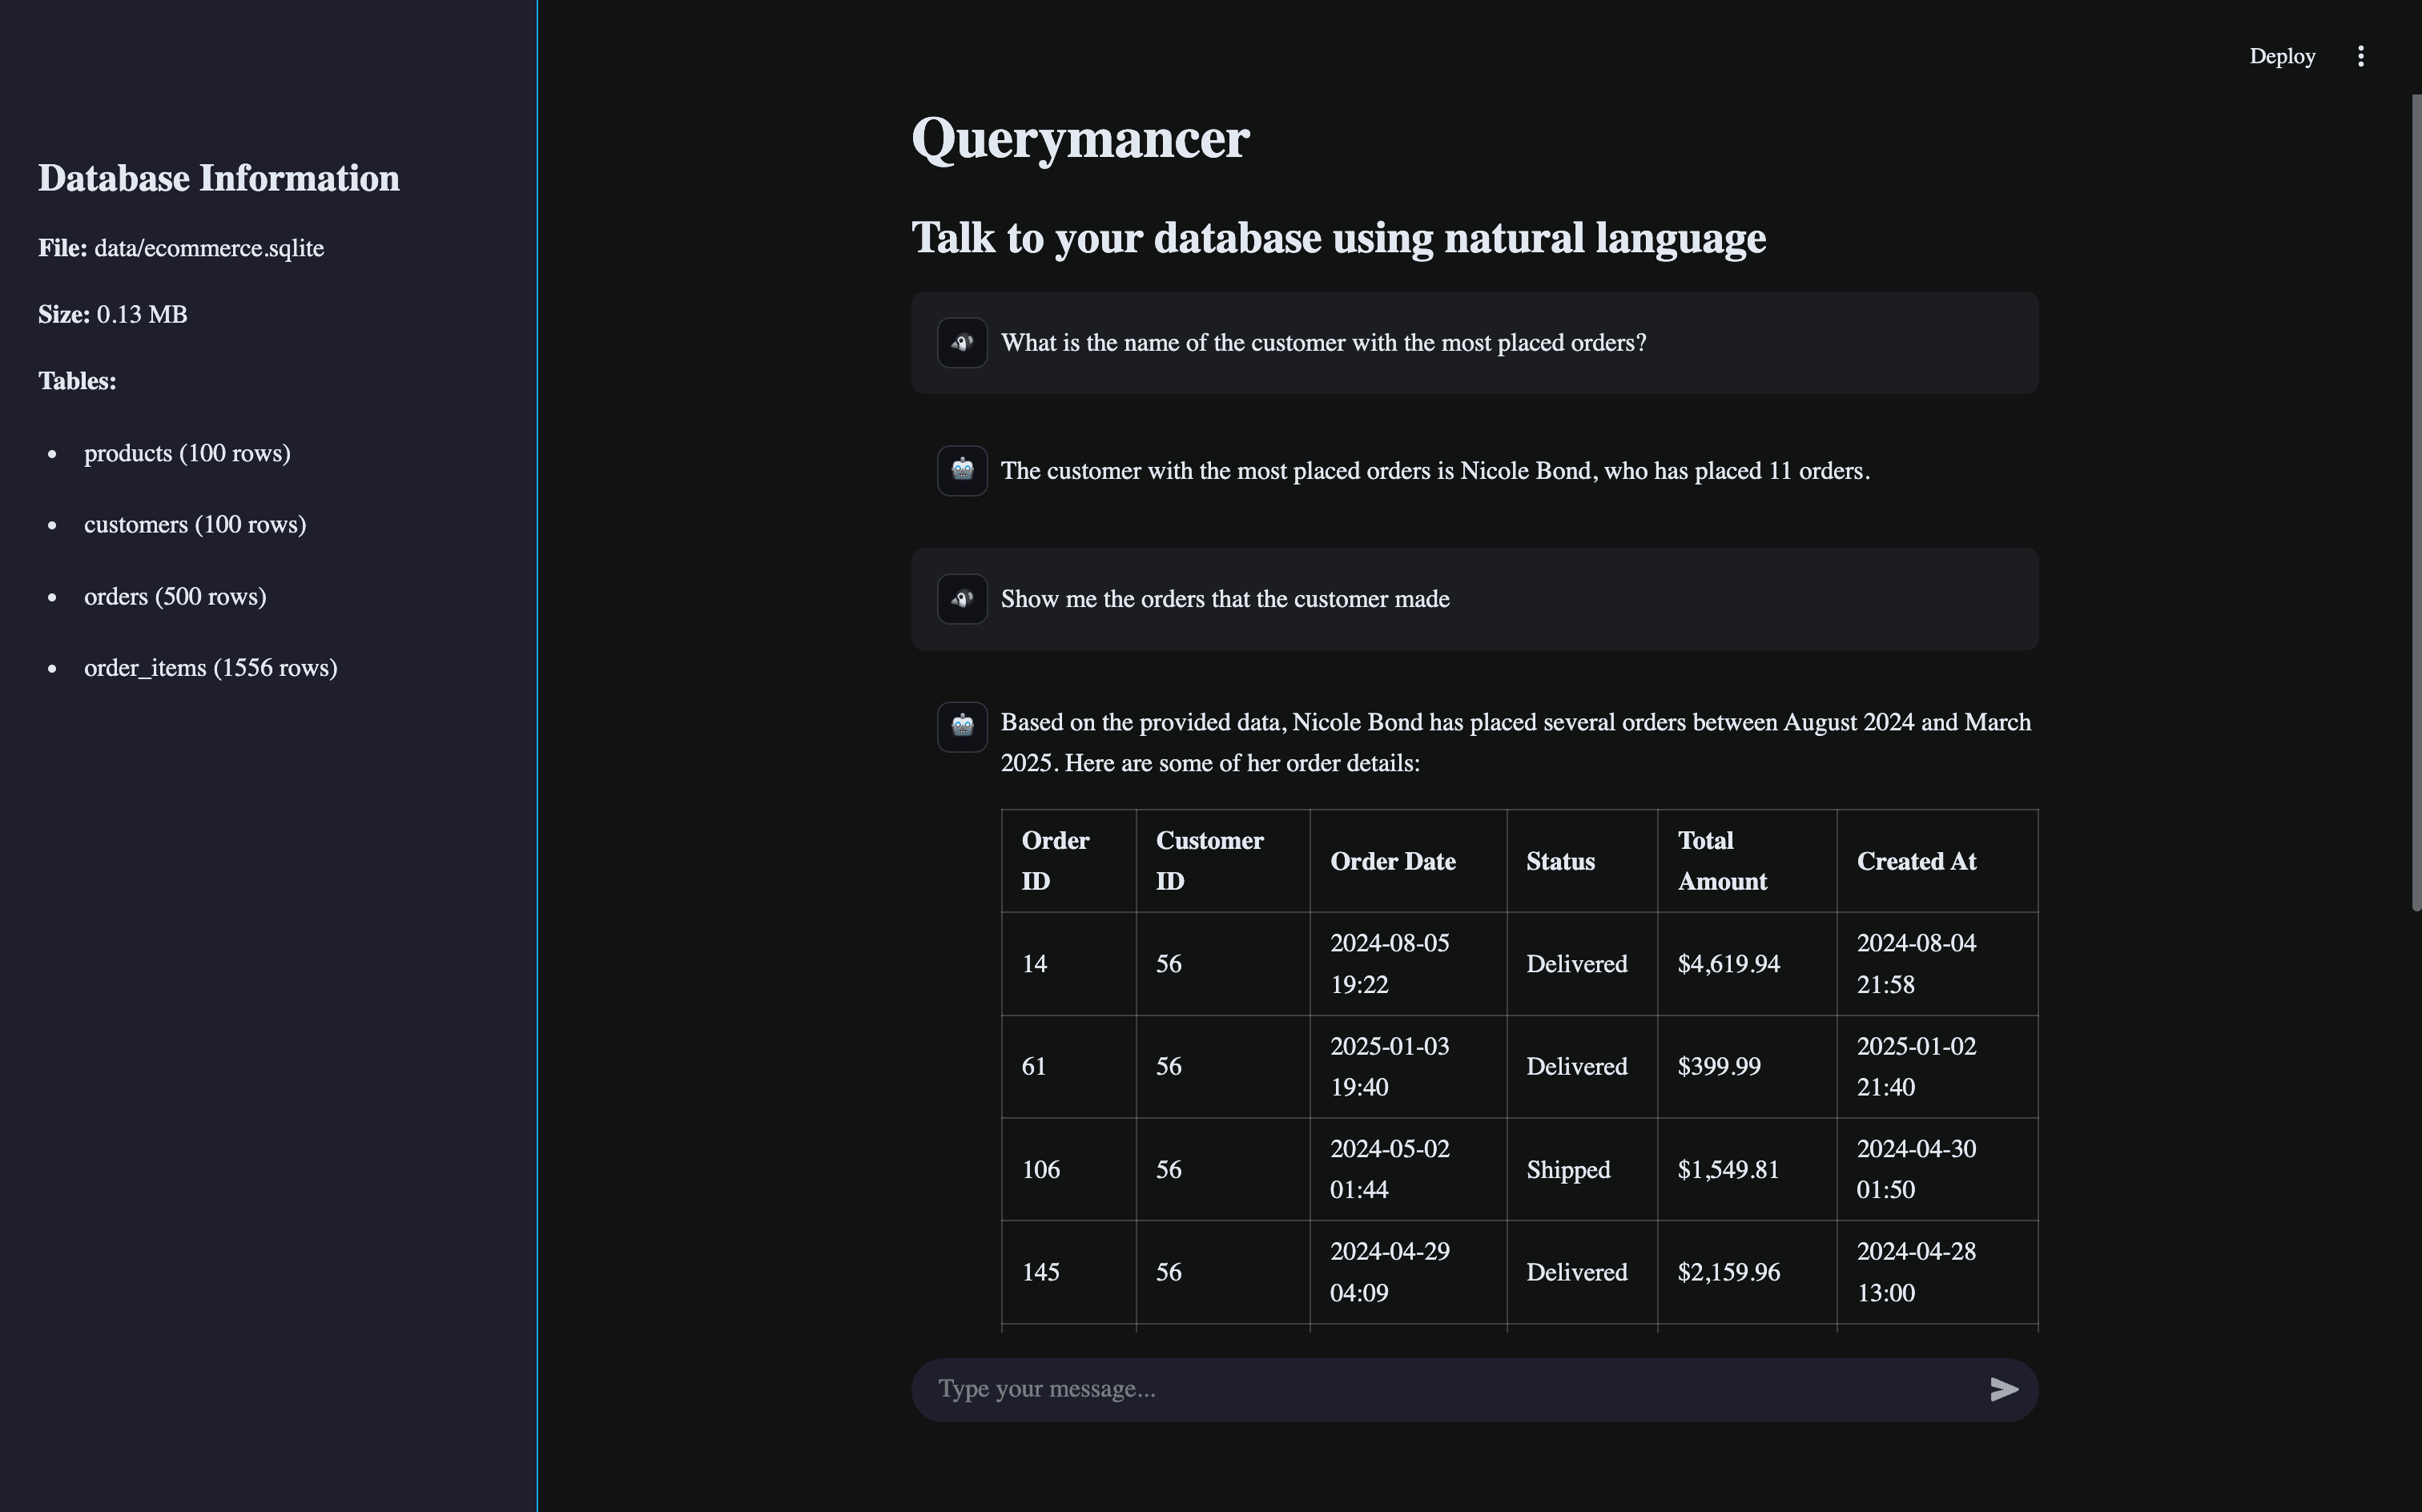Click 'Status' column header in table
The width and height of the screenshot is (2422, 1512).
coord(1560,862)
